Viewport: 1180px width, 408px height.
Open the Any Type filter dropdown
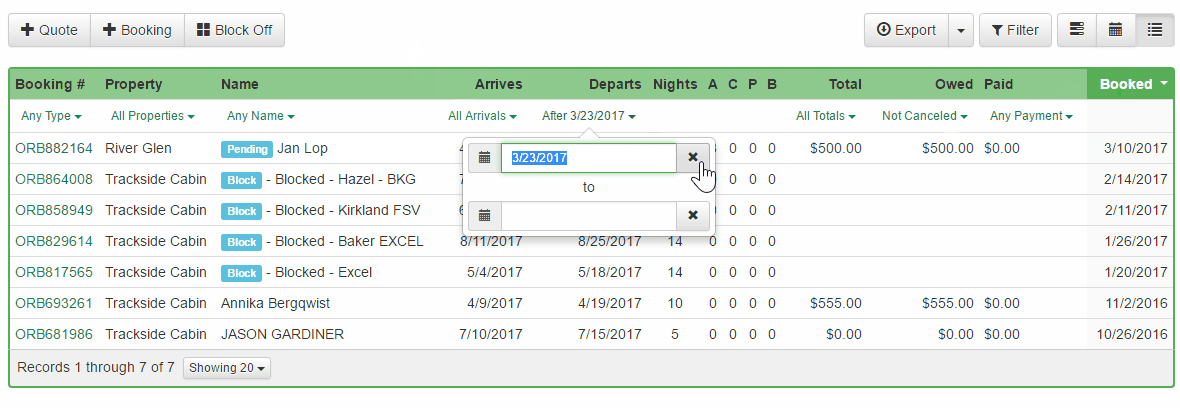point(51,116)
